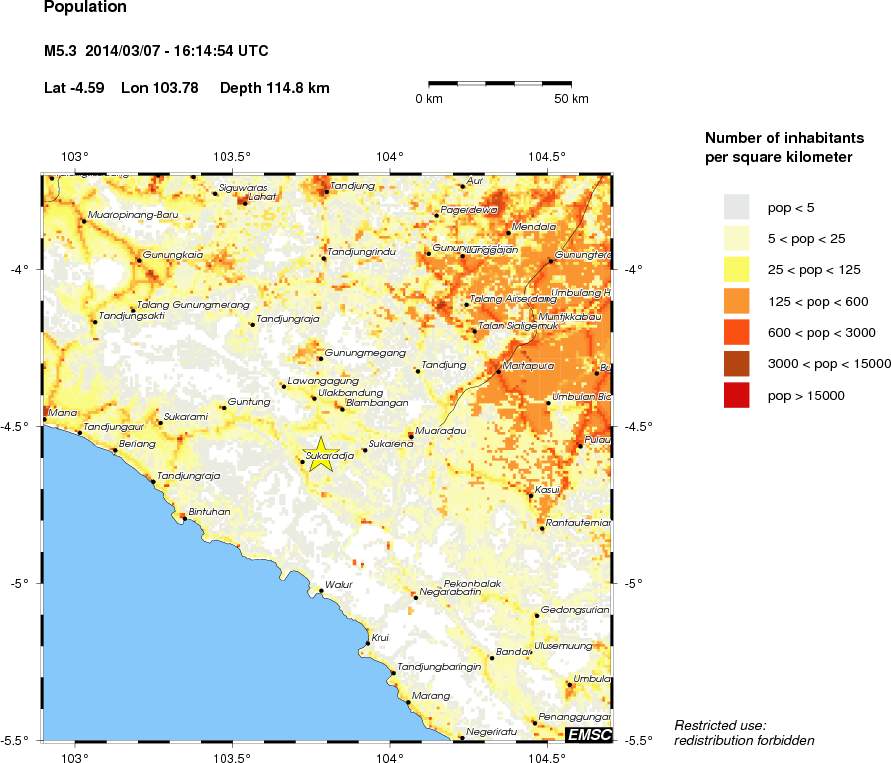891x763 pixels.
Task: Click the 'M5.3 2014/03/07' earthquake header
Action: pyautogui.click(x=155, y=50)
